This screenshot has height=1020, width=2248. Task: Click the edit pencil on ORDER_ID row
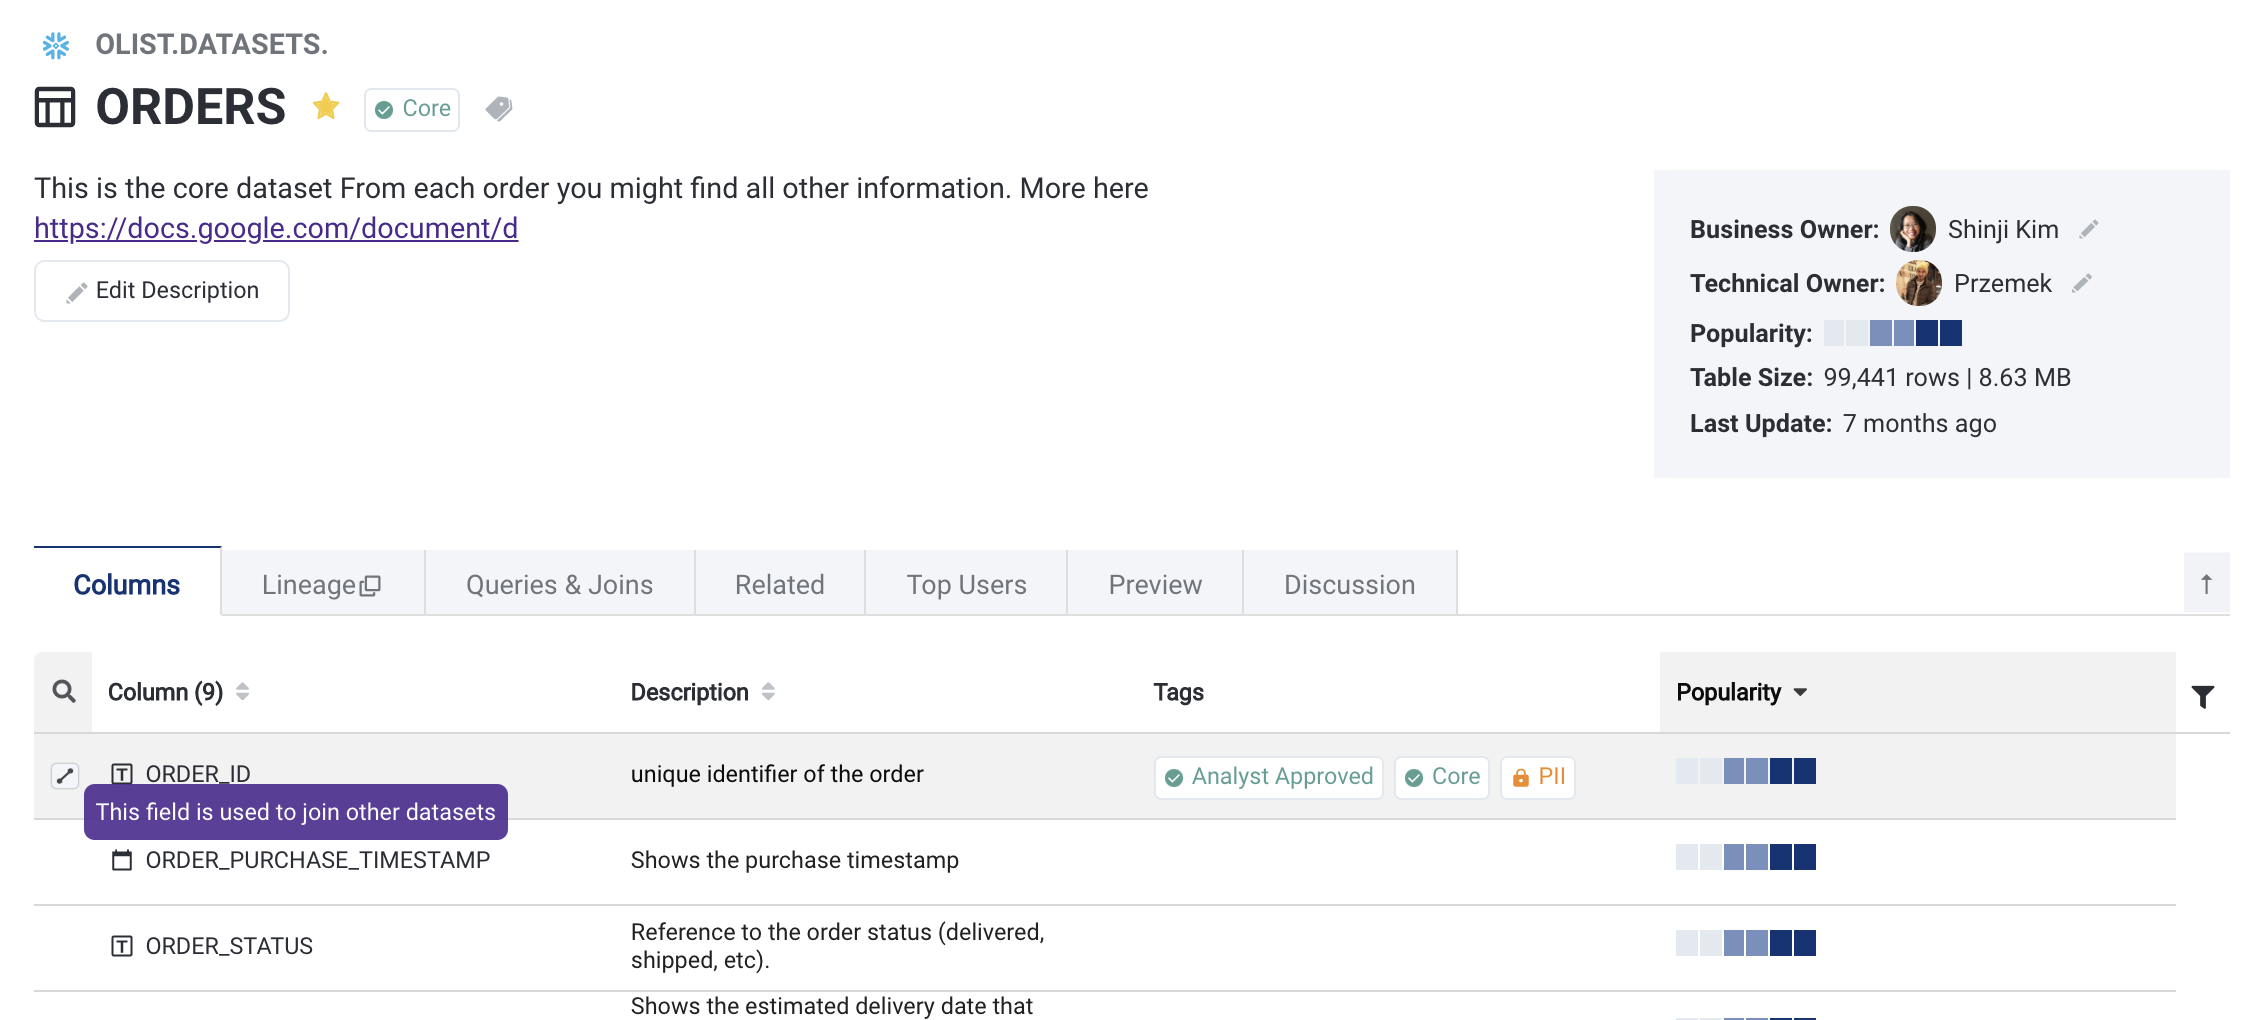pos(65,775)
